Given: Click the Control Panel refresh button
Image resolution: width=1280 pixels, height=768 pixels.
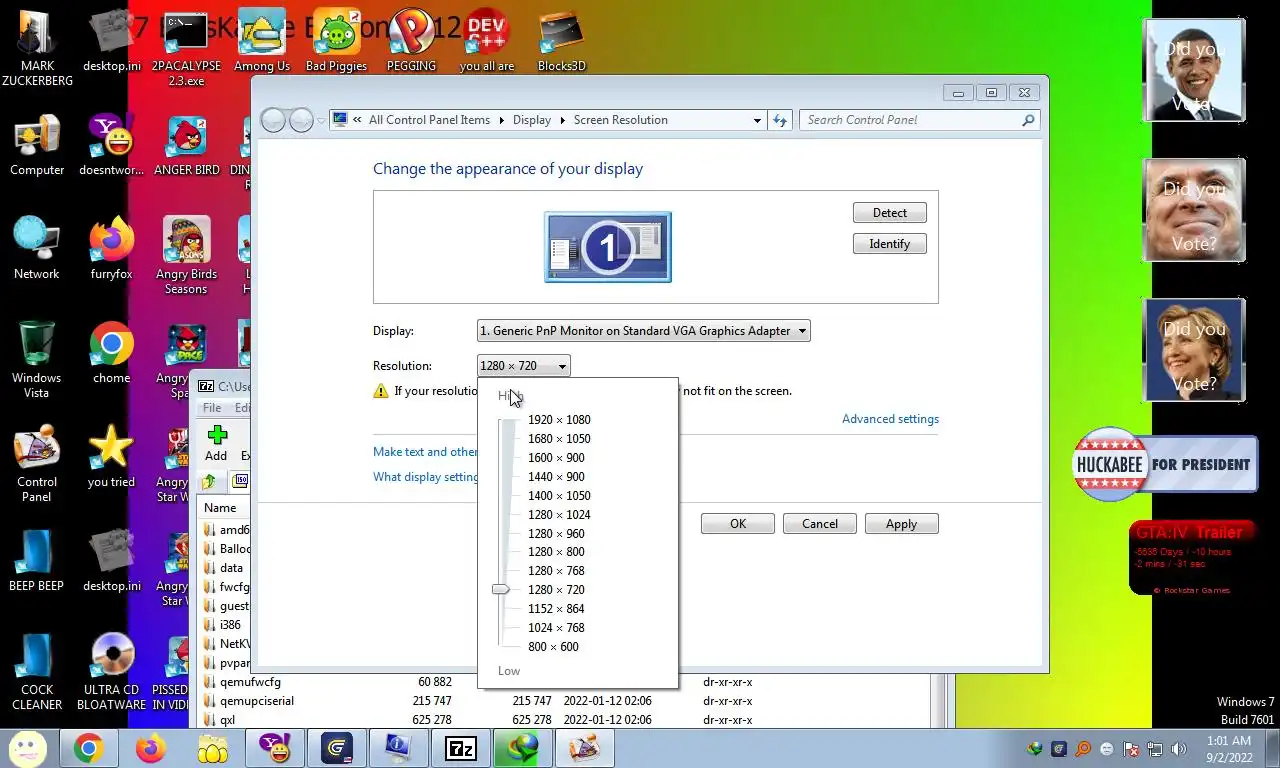Looking at the screenshot, I should coord(780,120).
